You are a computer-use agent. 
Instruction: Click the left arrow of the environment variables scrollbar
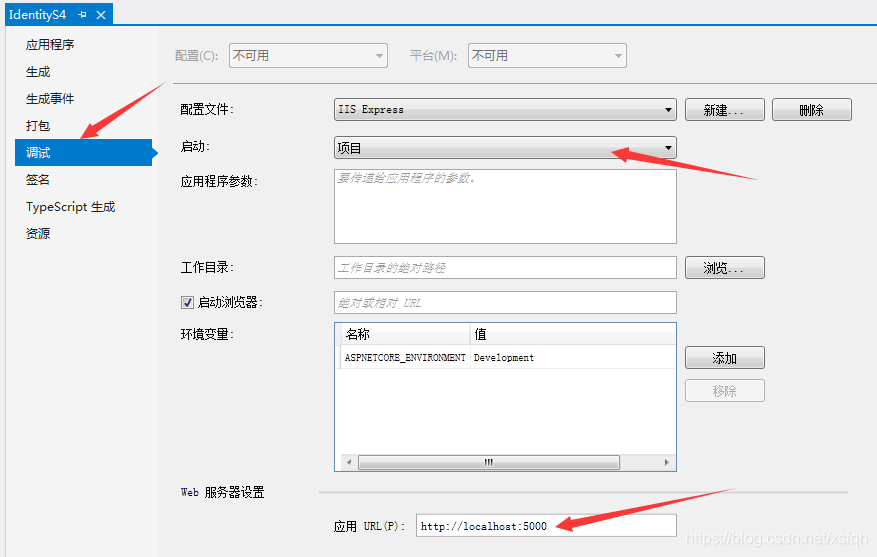point(349,462)
